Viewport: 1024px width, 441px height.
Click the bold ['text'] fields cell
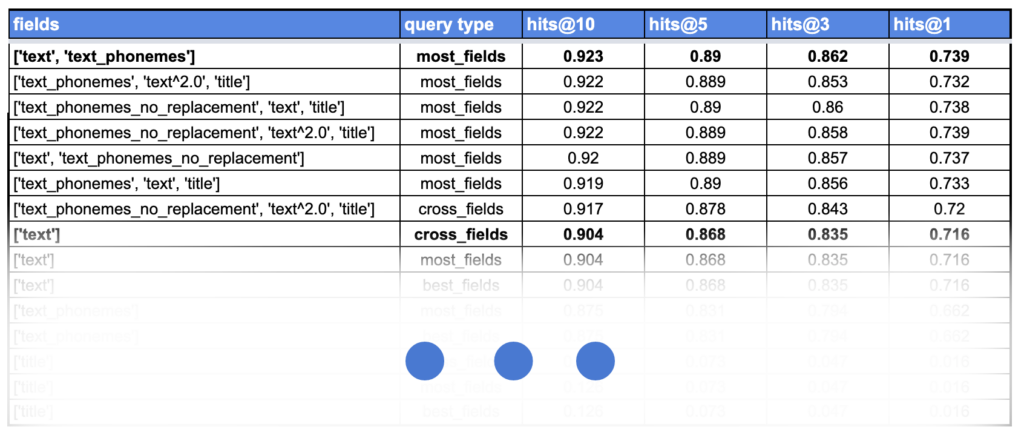click(34, 235)
